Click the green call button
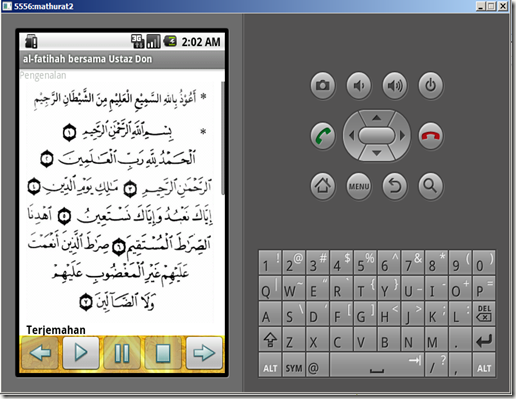This screenshot has width=516, height=399. point(322,136)
